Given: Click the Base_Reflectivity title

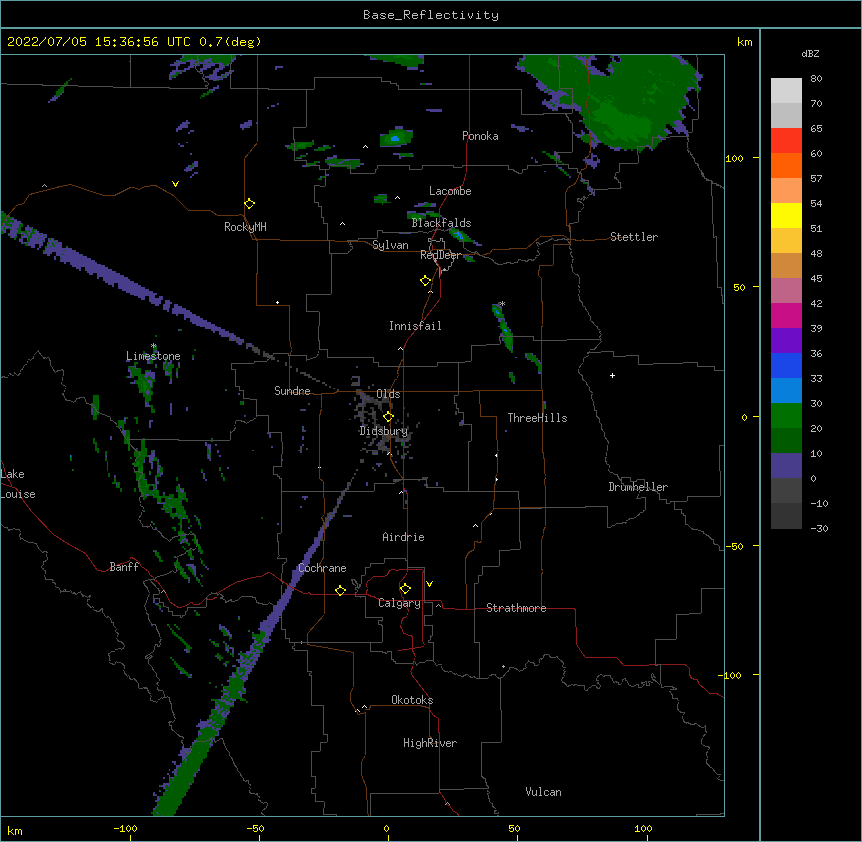Looking at the screenshot, I should (x=431, y=15).
